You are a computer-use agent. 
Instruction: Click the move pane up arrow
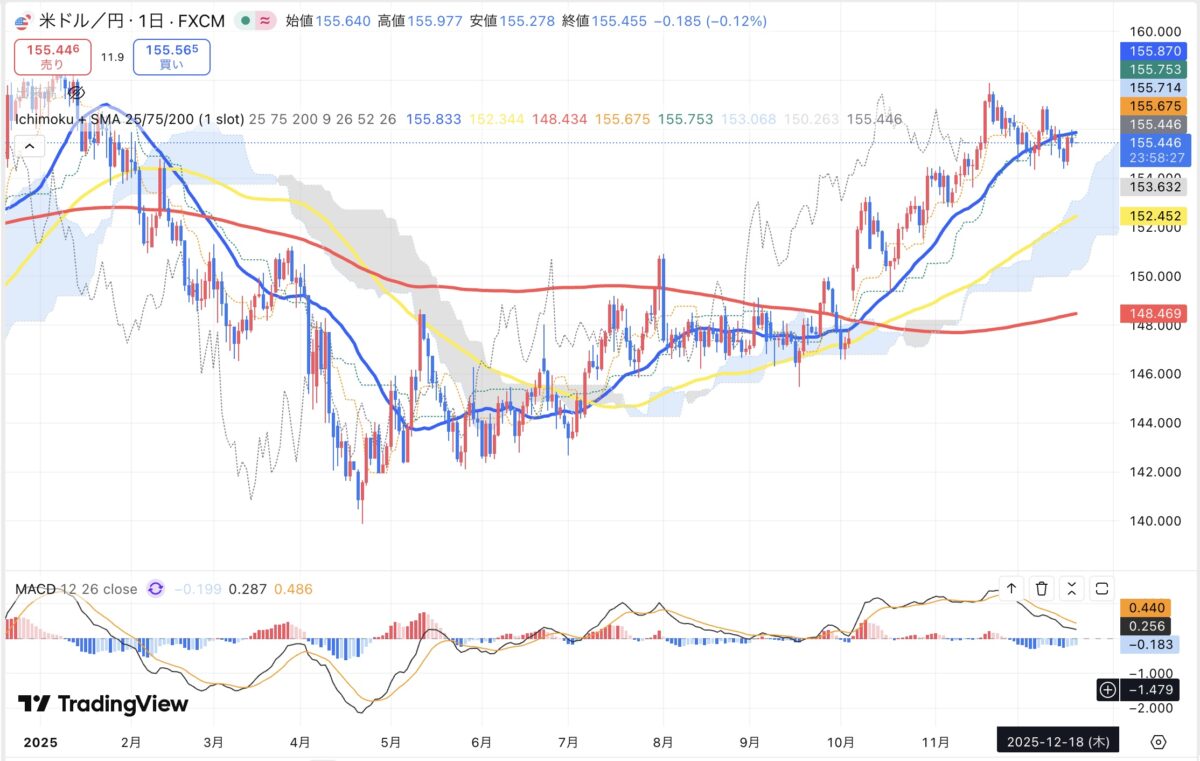1011,589
